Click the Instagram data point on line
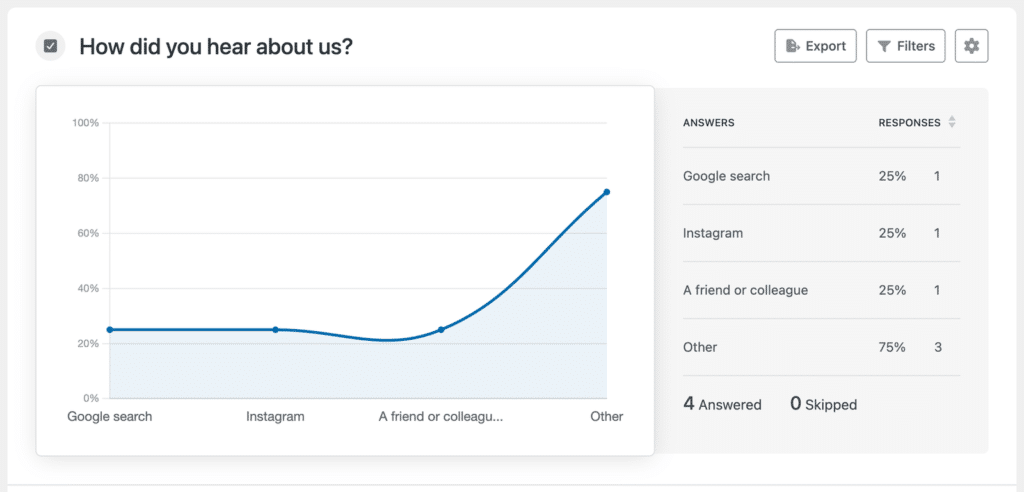1024x492 pixels. (x=276, y=329)
